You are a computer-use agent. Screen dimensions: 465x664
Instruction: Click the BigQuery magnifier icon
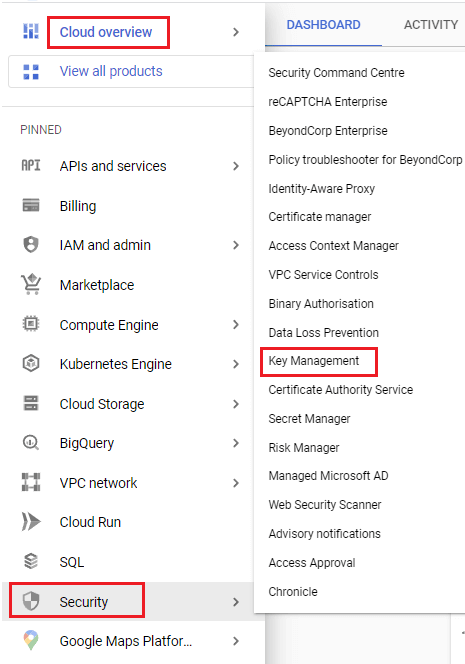click(x=31, y=443)
